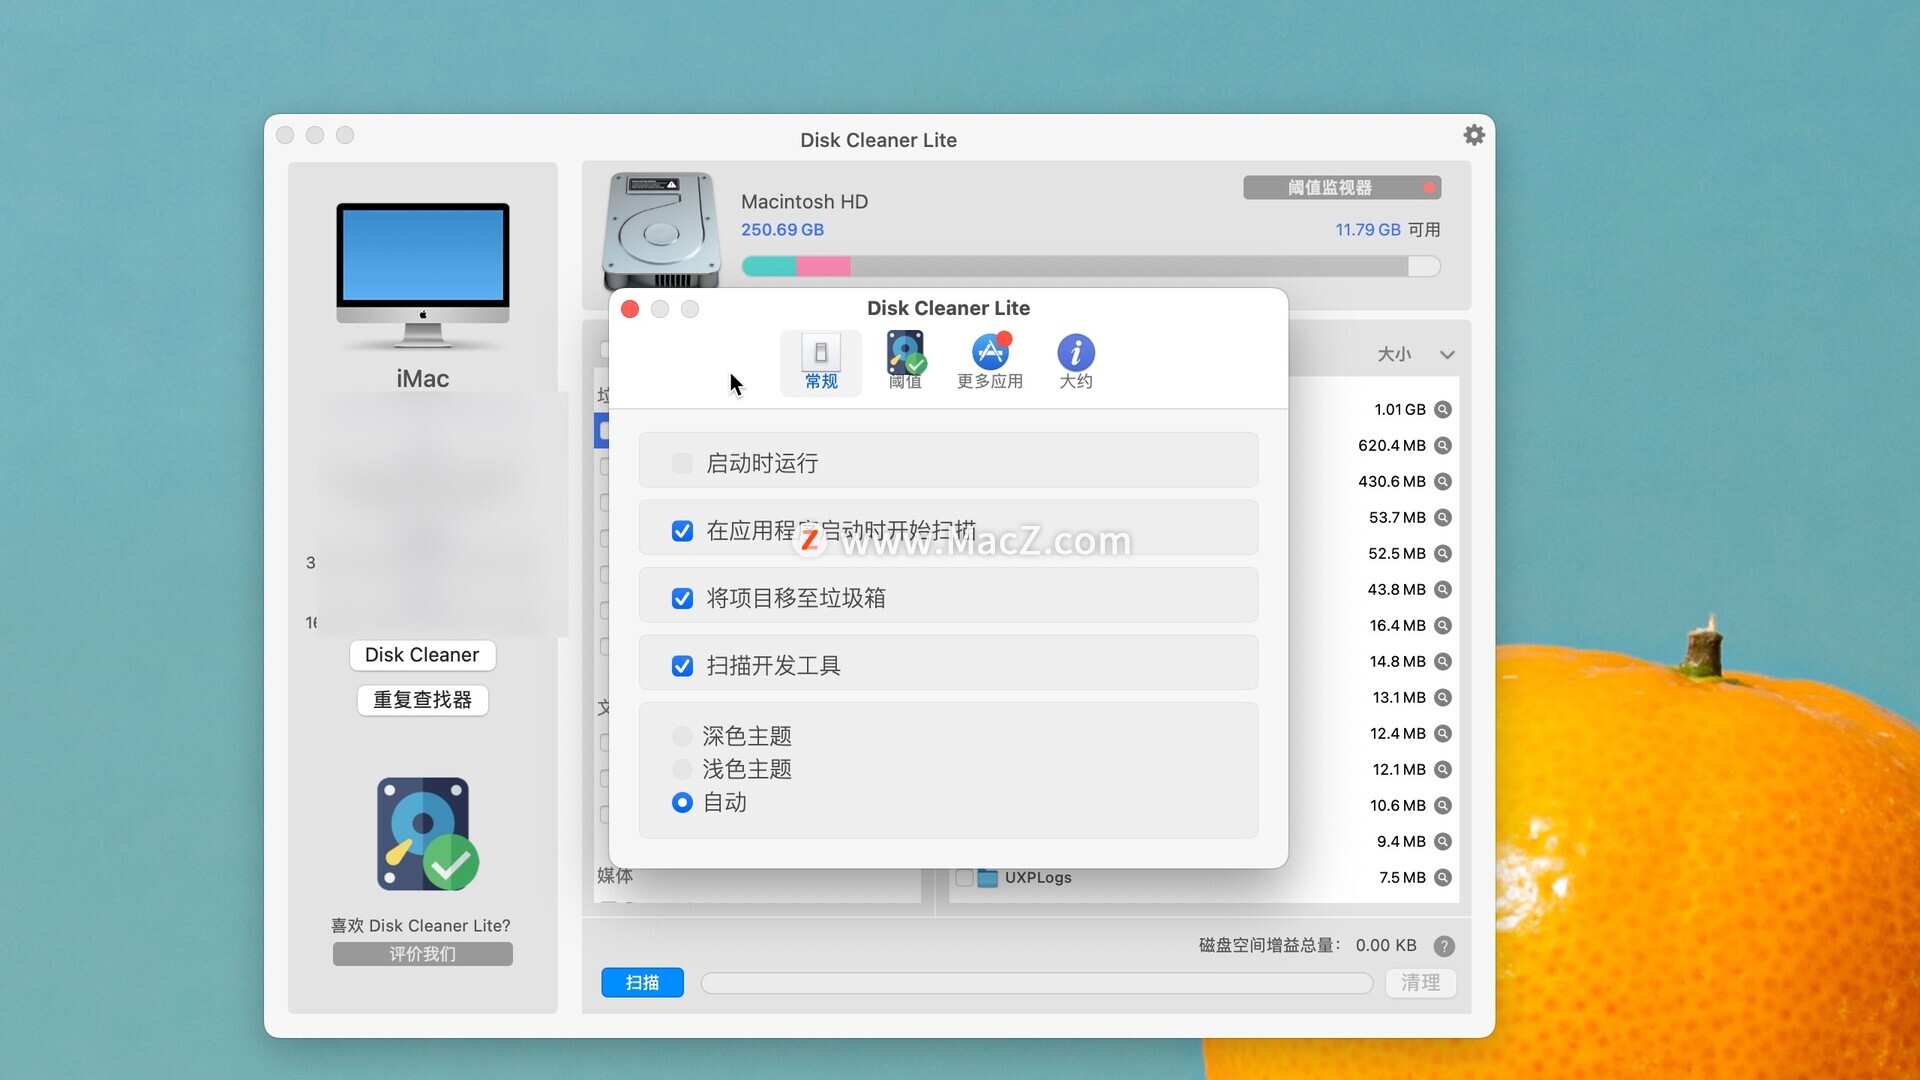Click the 11.79 GB available text

[1368, 230]
